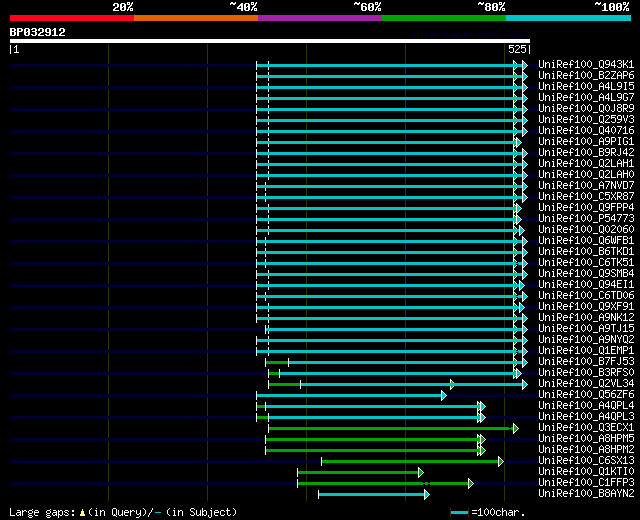Click the UniRef100_Q3ECX1 label
Viewport: 640px width, 520px height.
tap(586, 428)
